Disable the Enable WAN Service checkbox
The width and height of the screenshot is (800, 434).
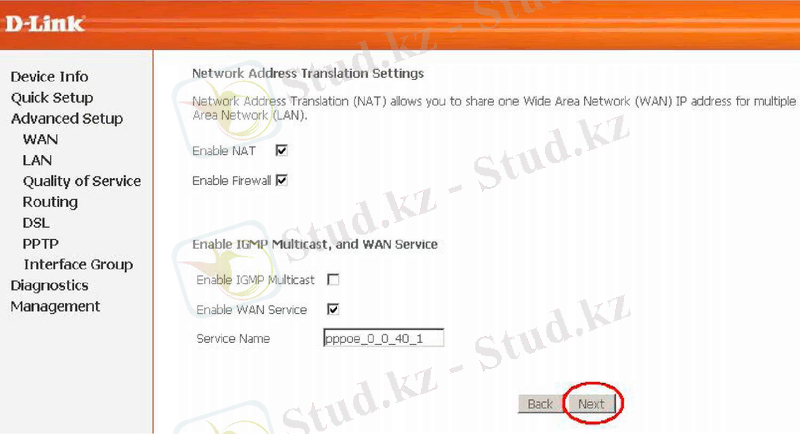pos(333,309)
